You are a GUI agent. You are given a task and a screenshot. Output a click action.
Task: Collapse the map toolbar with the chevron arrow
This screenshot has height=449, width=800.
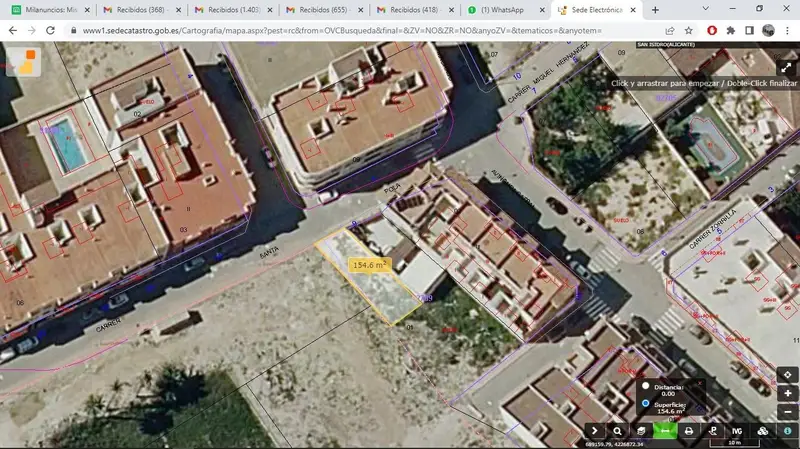(x=594, y=431)
